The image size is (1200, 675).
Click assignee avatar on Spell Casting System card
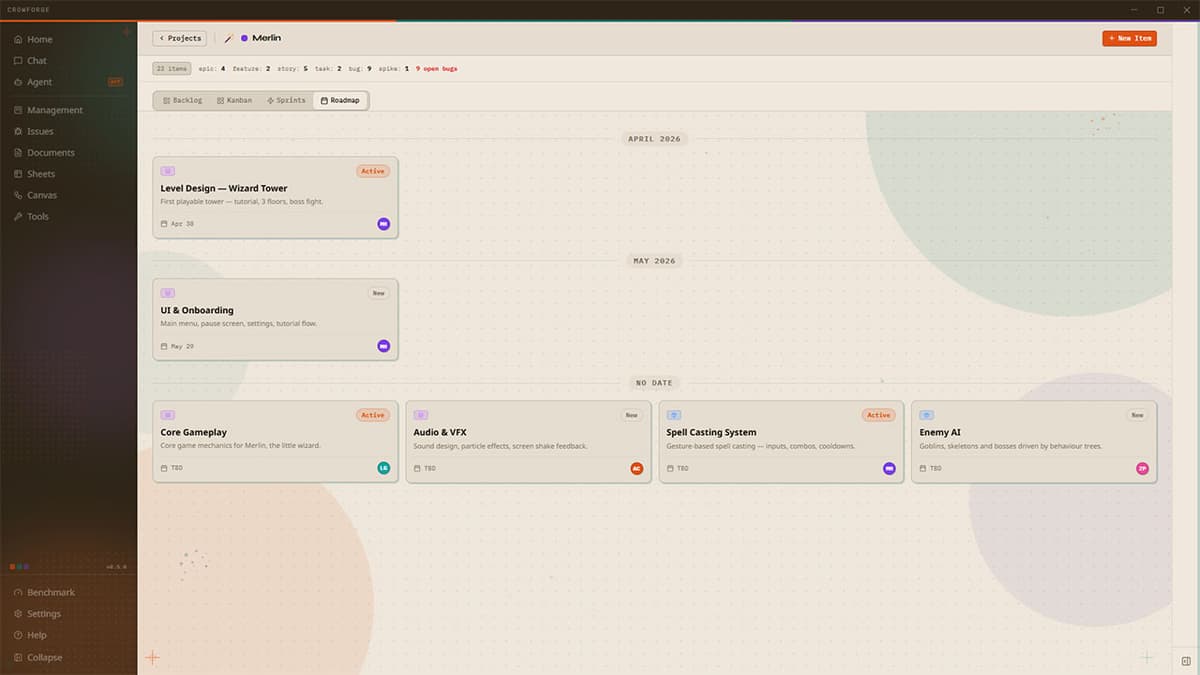coord(889,468)
